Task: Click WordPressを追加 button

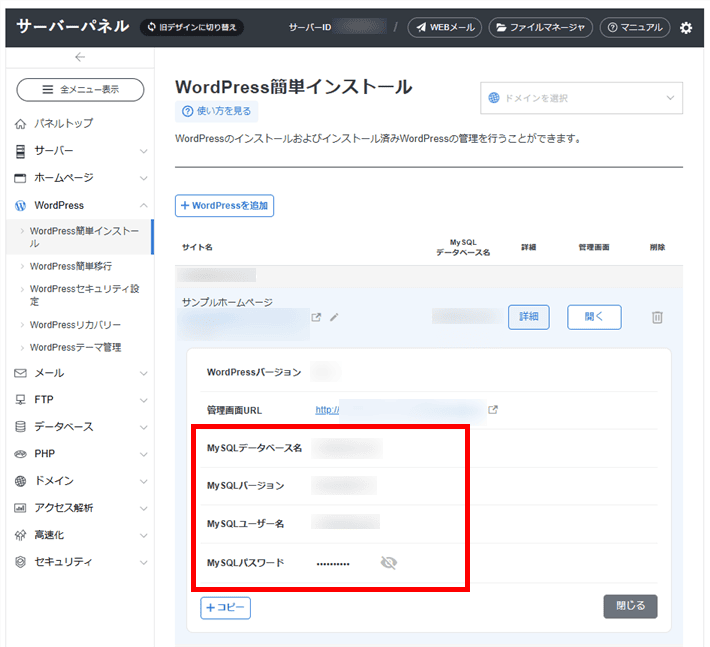Action: (225, 206)
